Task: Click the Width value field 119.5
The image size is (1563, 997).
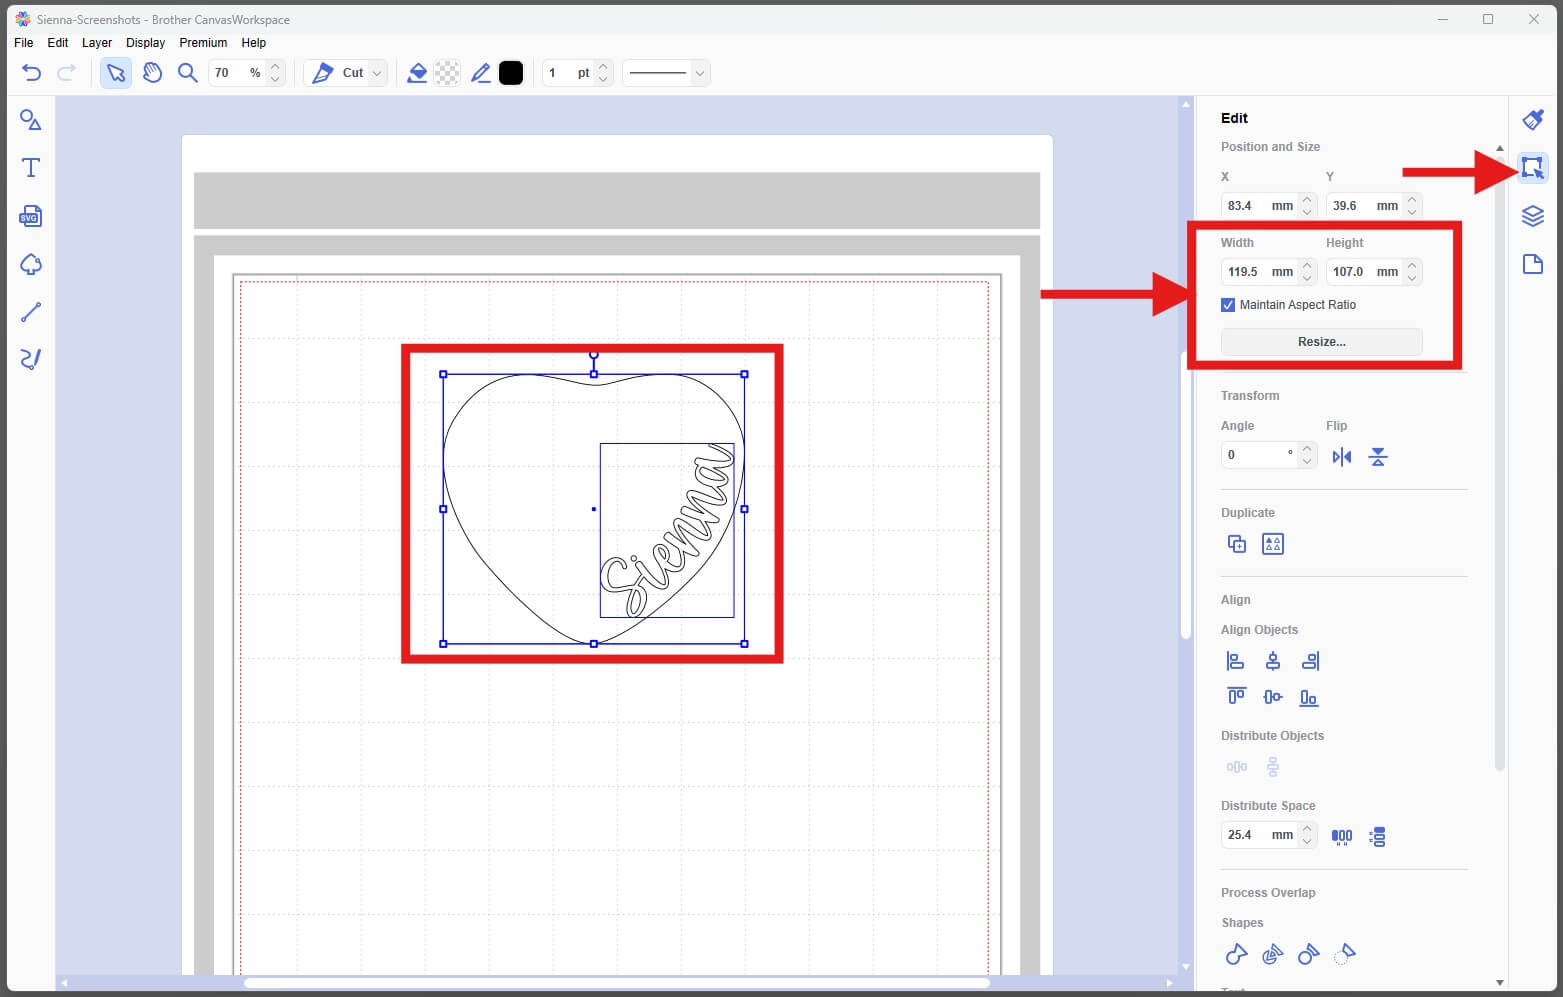Action: tap(1259, 272)
